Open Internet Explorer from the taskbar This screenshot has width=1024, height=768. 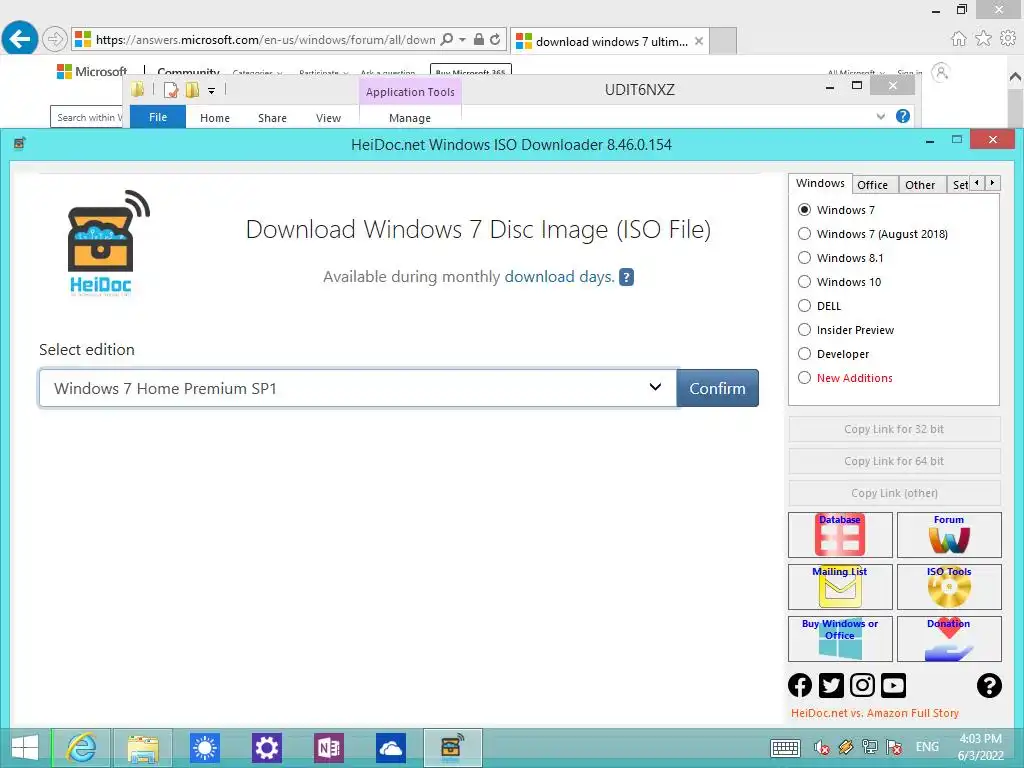[x=82, y=748]
